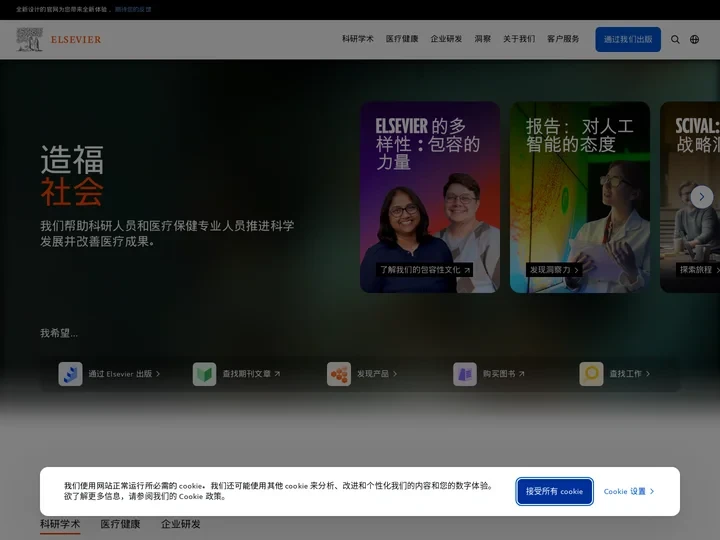
Task: Open 科研学术 navigation menu
Action: coord(358,39)
